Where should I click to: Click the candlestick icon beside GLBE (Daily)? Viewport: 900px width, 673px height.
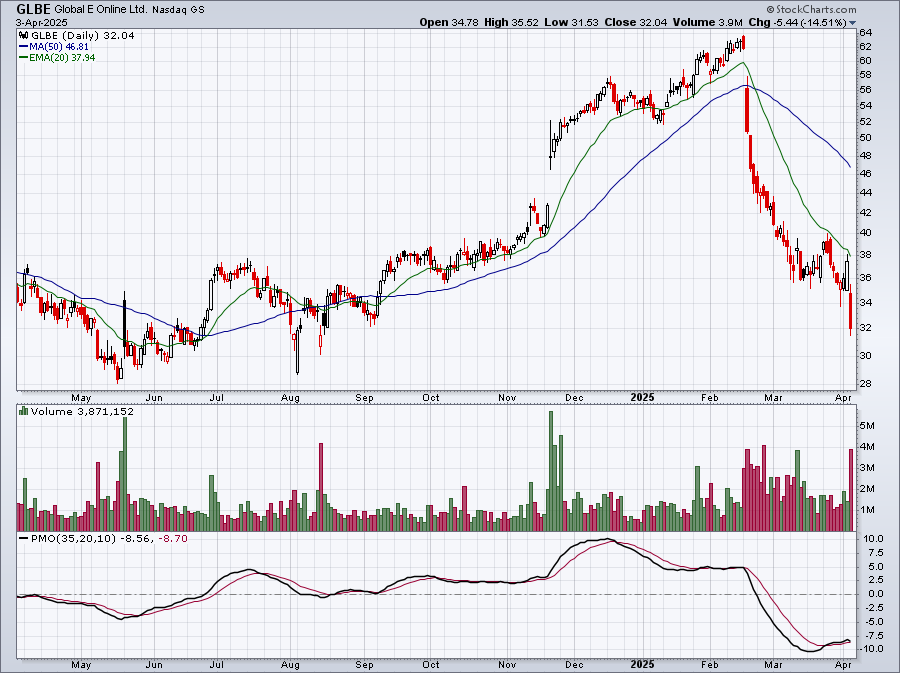[24, 34]
